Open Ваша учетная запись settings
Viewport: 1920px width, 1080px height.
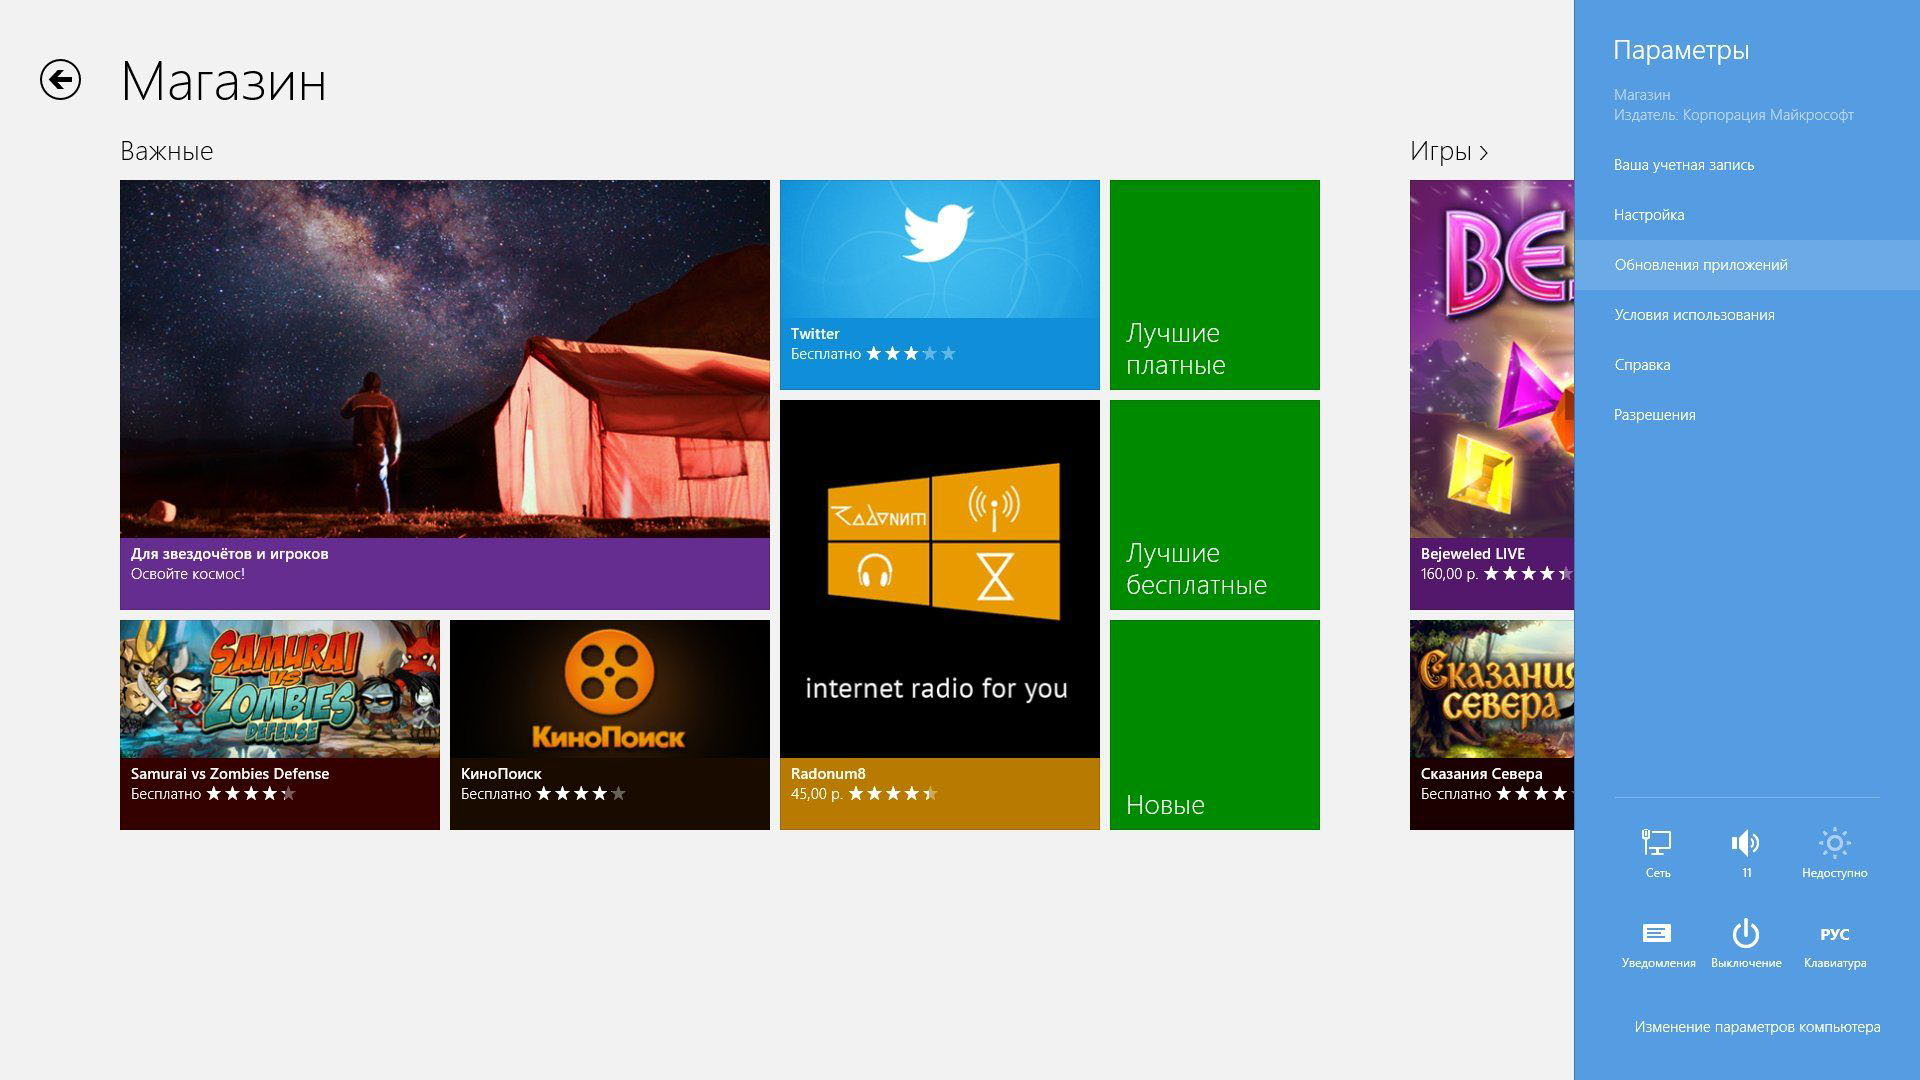pos(1683,165)
